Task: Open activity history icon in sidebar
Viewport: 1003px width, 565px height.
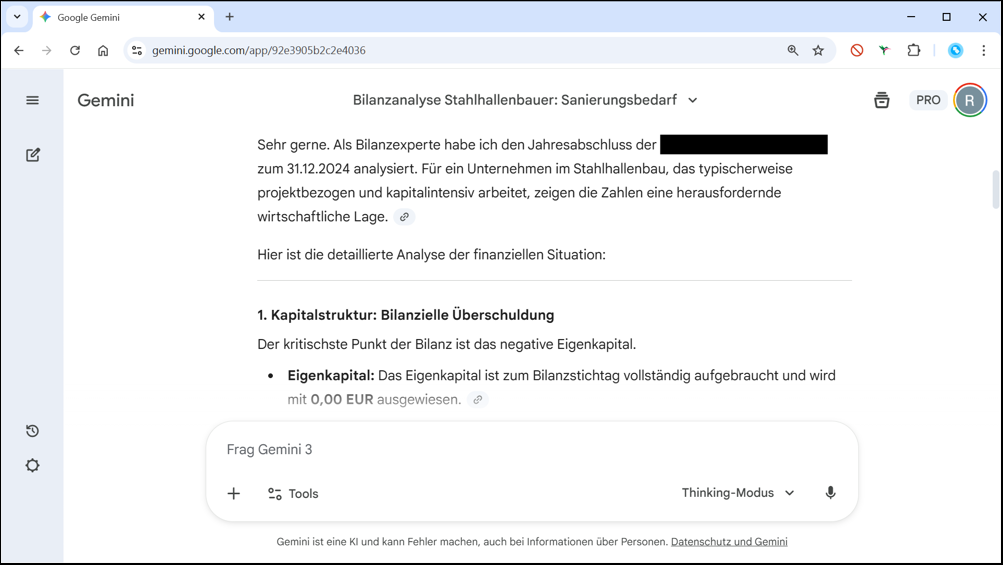Action: pyautogui.click(x=33, y=431)
